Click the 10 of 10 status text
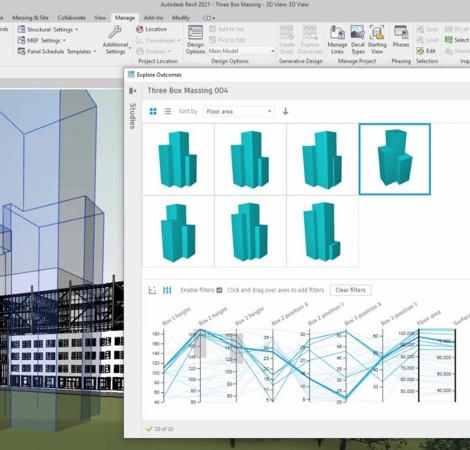 [164, 429]
